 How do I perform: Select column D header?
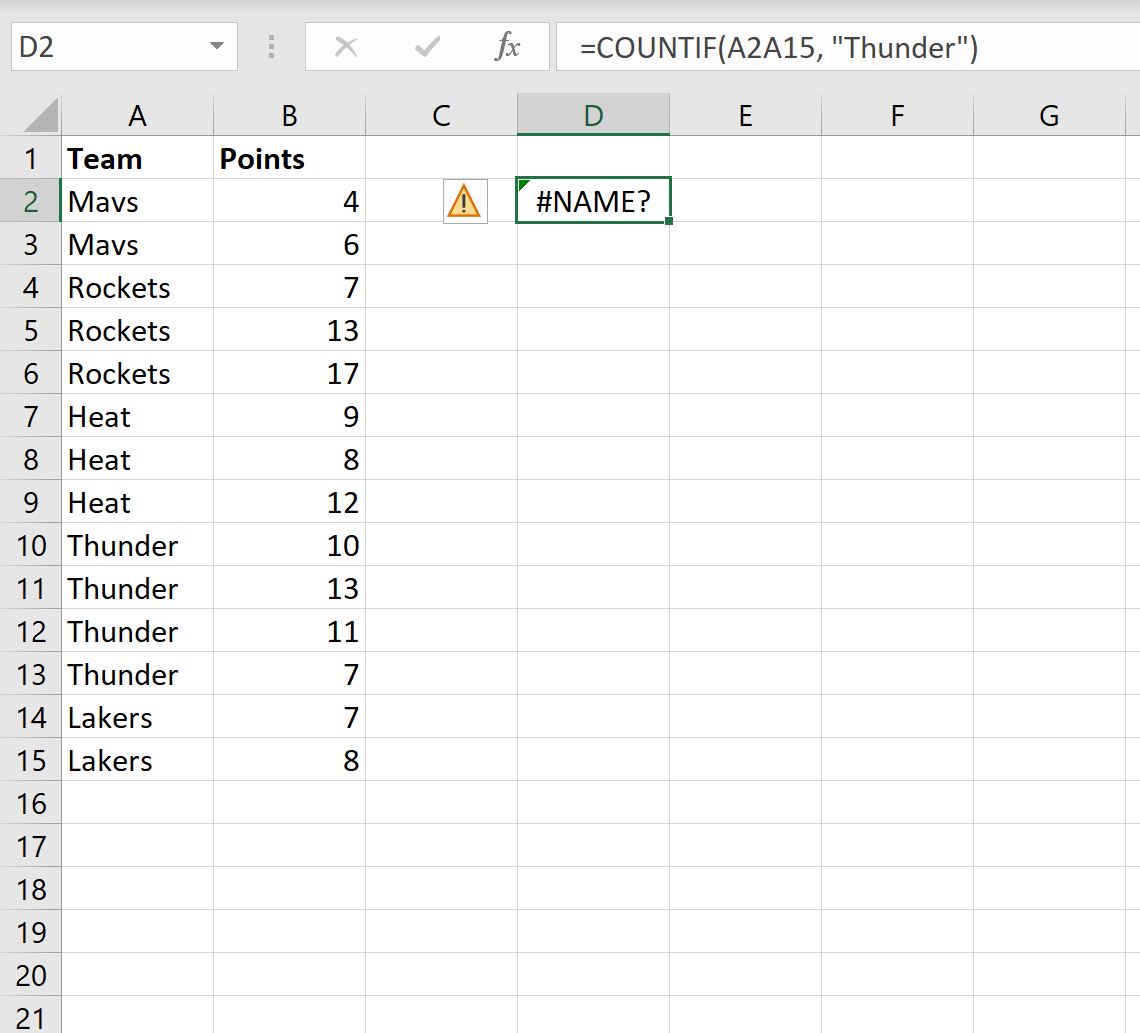tap(593, 114)
